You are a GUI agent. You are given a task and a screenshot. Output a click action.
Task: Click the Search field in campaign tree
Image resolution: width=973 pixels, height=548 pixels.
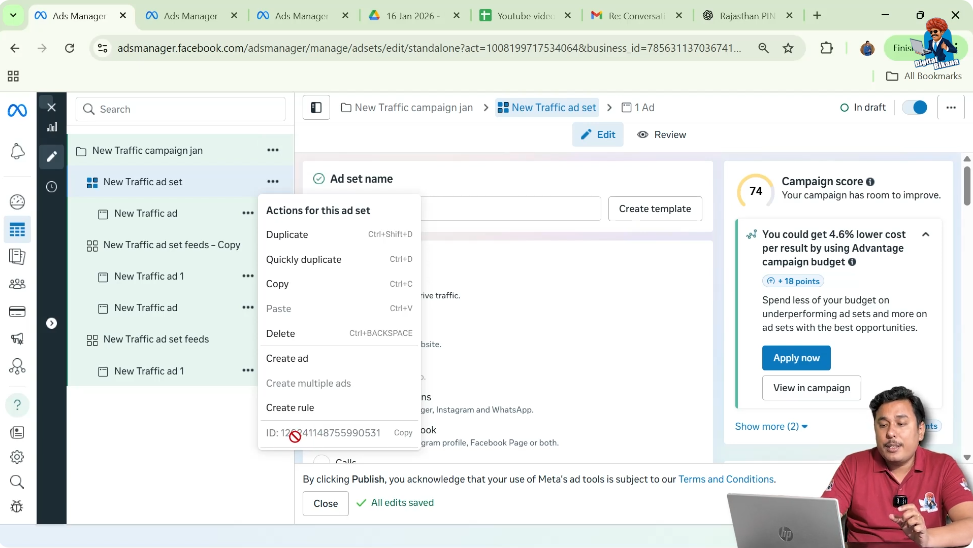click(x=181, y=109)
